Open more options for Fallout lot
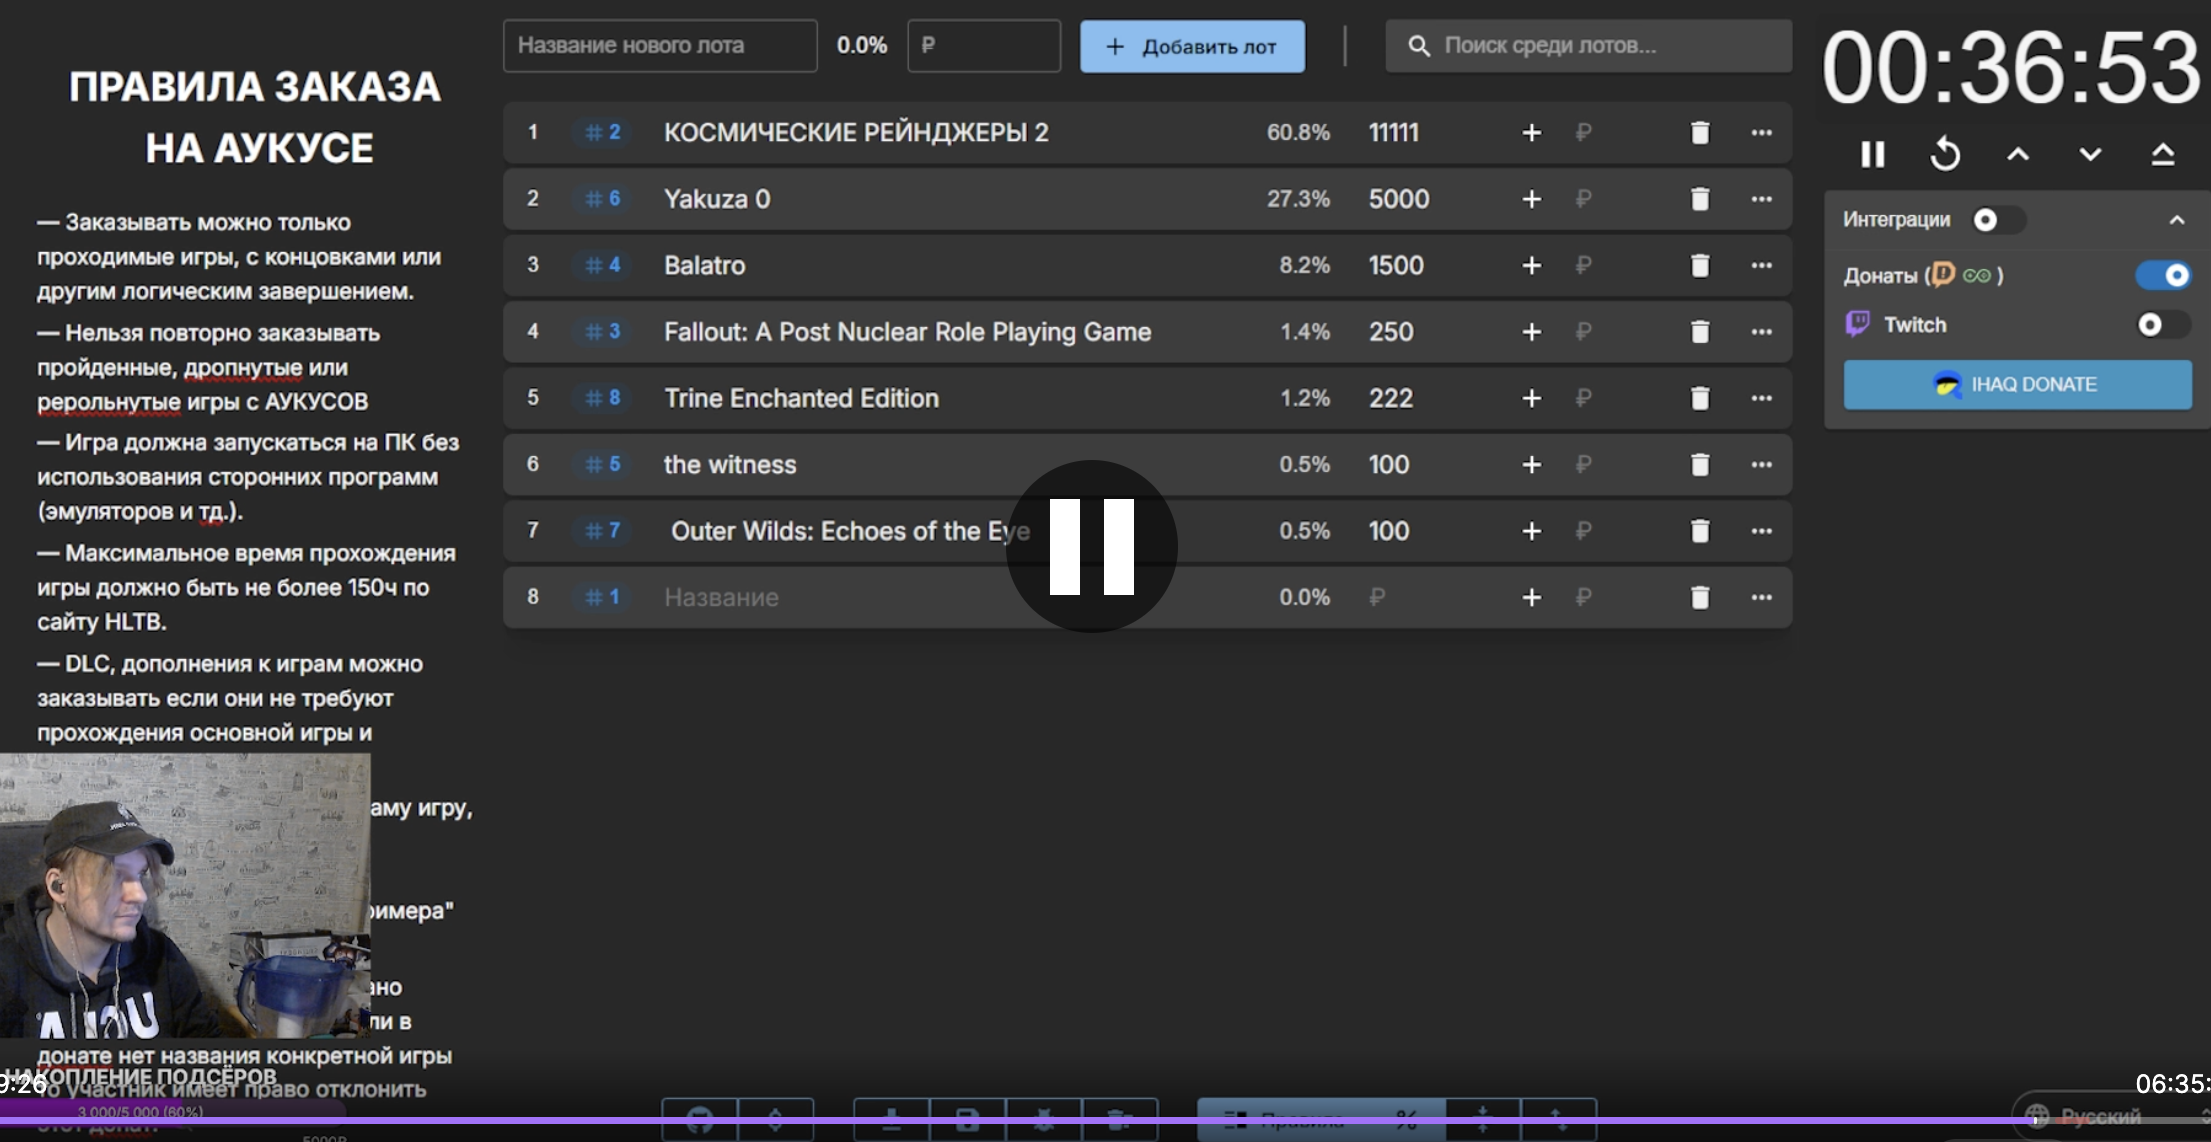 (1761, 331)
